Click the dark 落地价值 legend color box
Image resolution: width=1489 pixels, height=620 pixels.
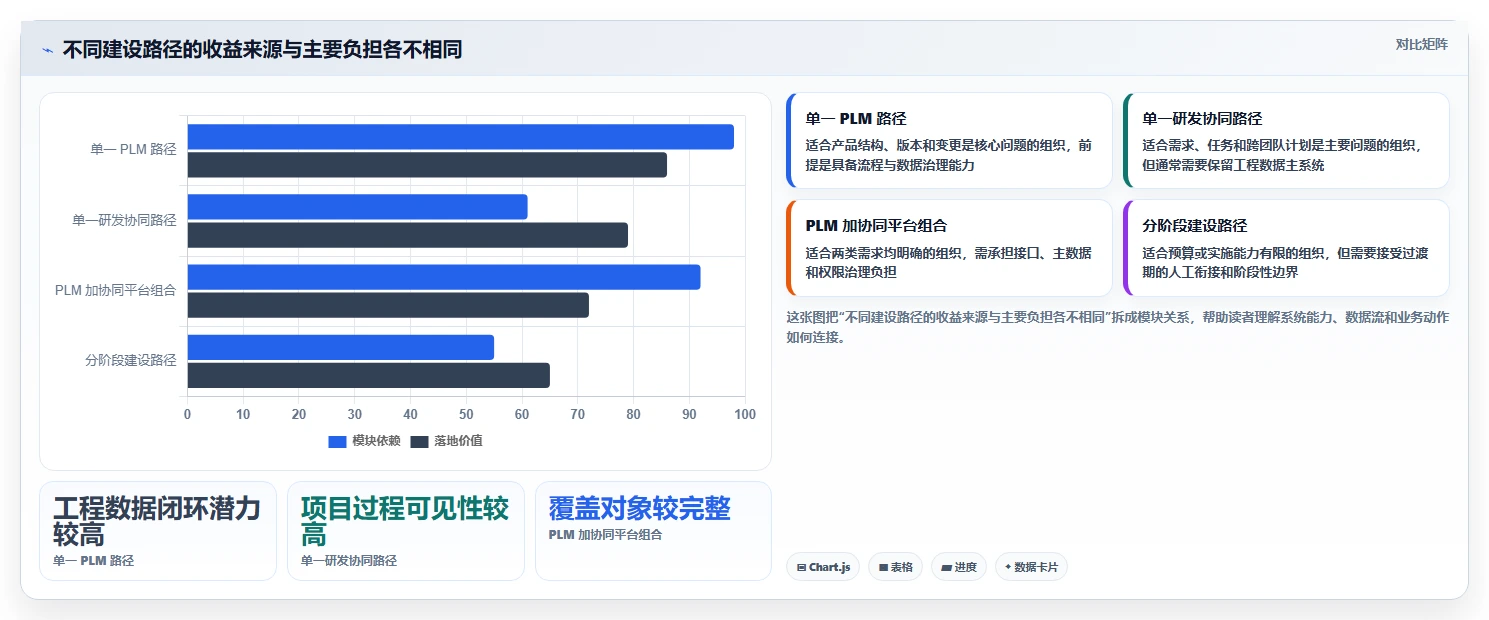[x=419, y=442]
